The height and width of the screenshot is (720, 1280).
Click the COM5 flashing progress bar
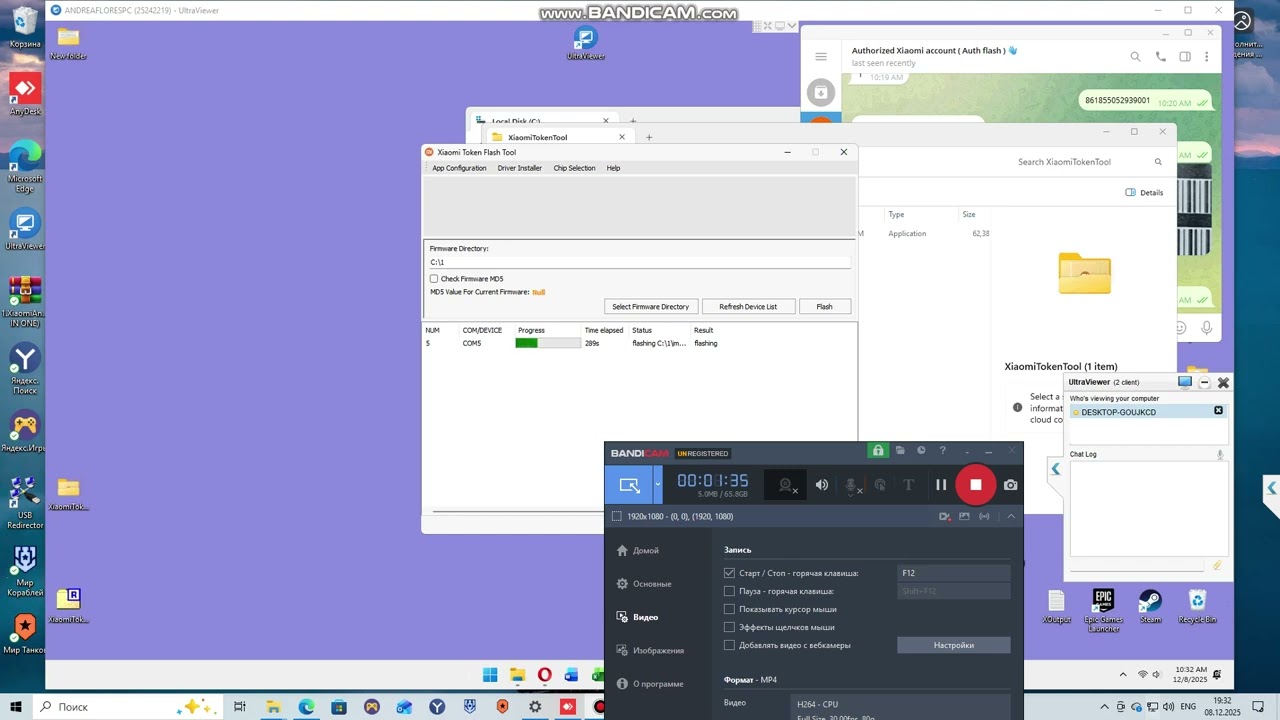point(548,343)
